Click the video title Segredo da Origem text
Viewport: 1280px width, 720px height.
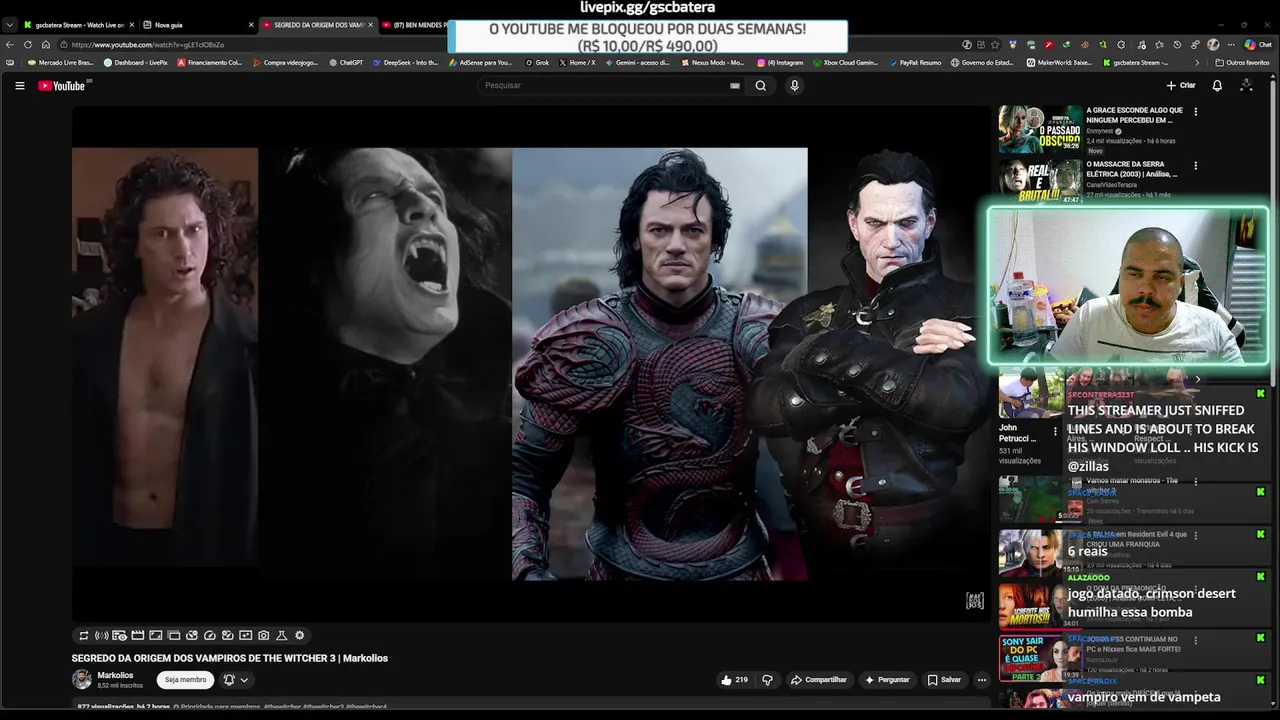tap(229, 658)
